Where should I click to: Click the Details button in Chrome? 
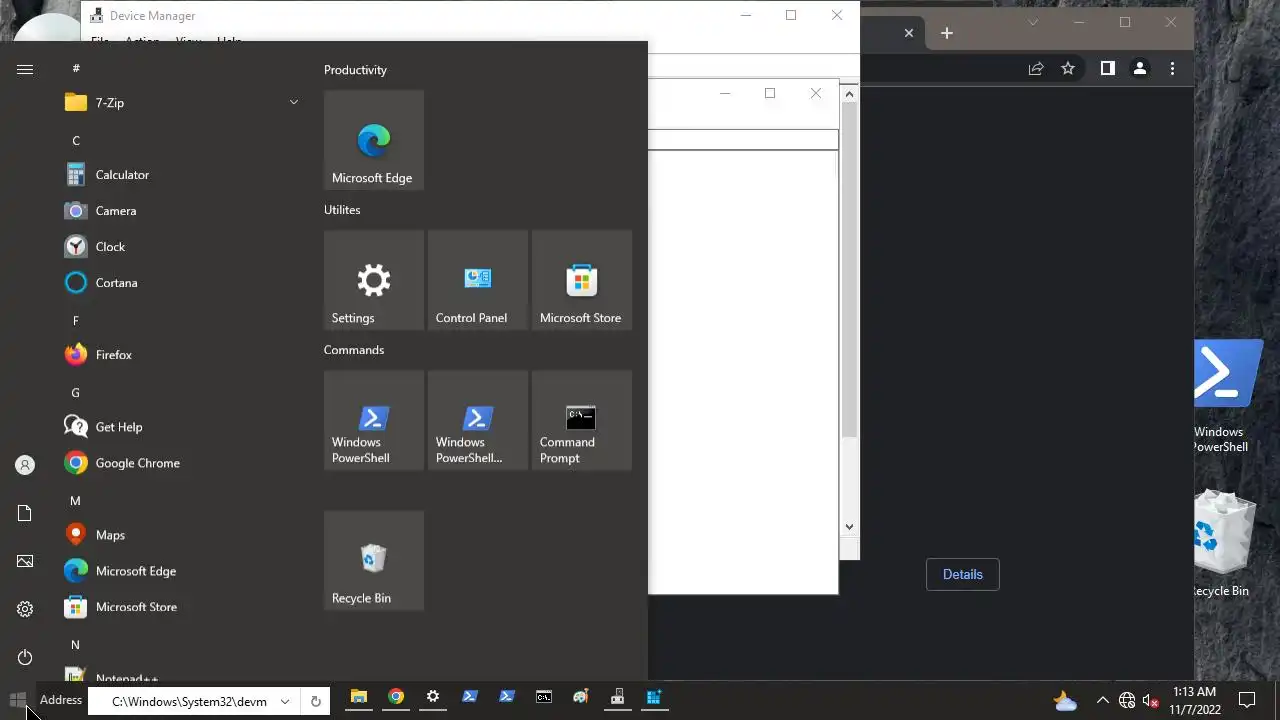point(962,574)
